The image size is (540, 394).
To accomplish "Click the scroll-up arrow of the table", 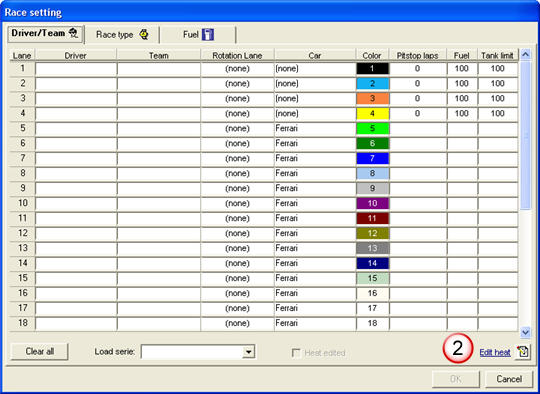I will pos(525,54).
